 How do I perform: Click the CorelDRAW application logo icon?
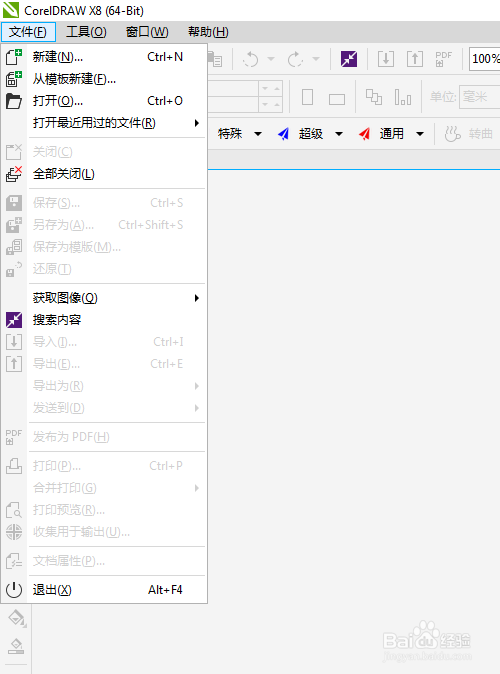[11, 10]
